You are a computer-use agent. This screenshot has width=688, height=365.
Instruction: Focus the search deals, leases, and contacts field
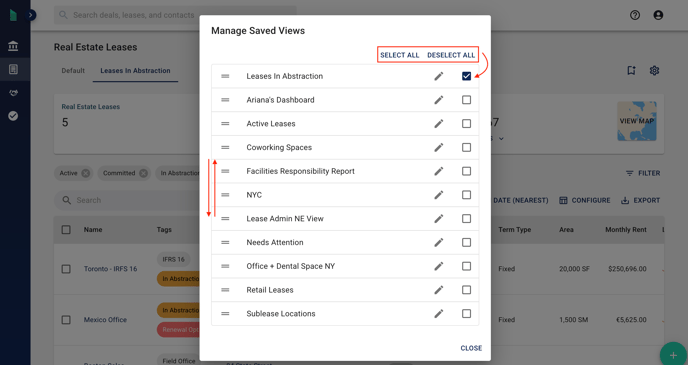pos(175,15)
